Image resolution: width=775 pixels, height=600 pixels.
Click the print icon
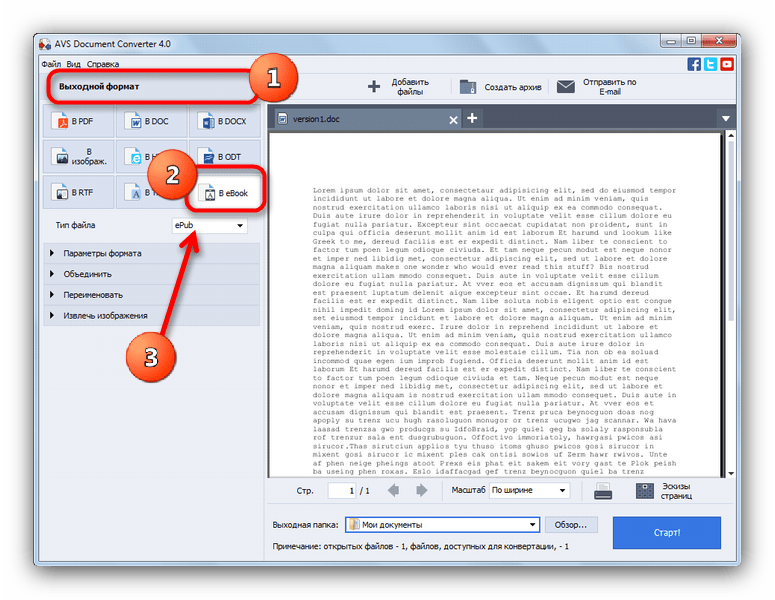pos(603,491)
